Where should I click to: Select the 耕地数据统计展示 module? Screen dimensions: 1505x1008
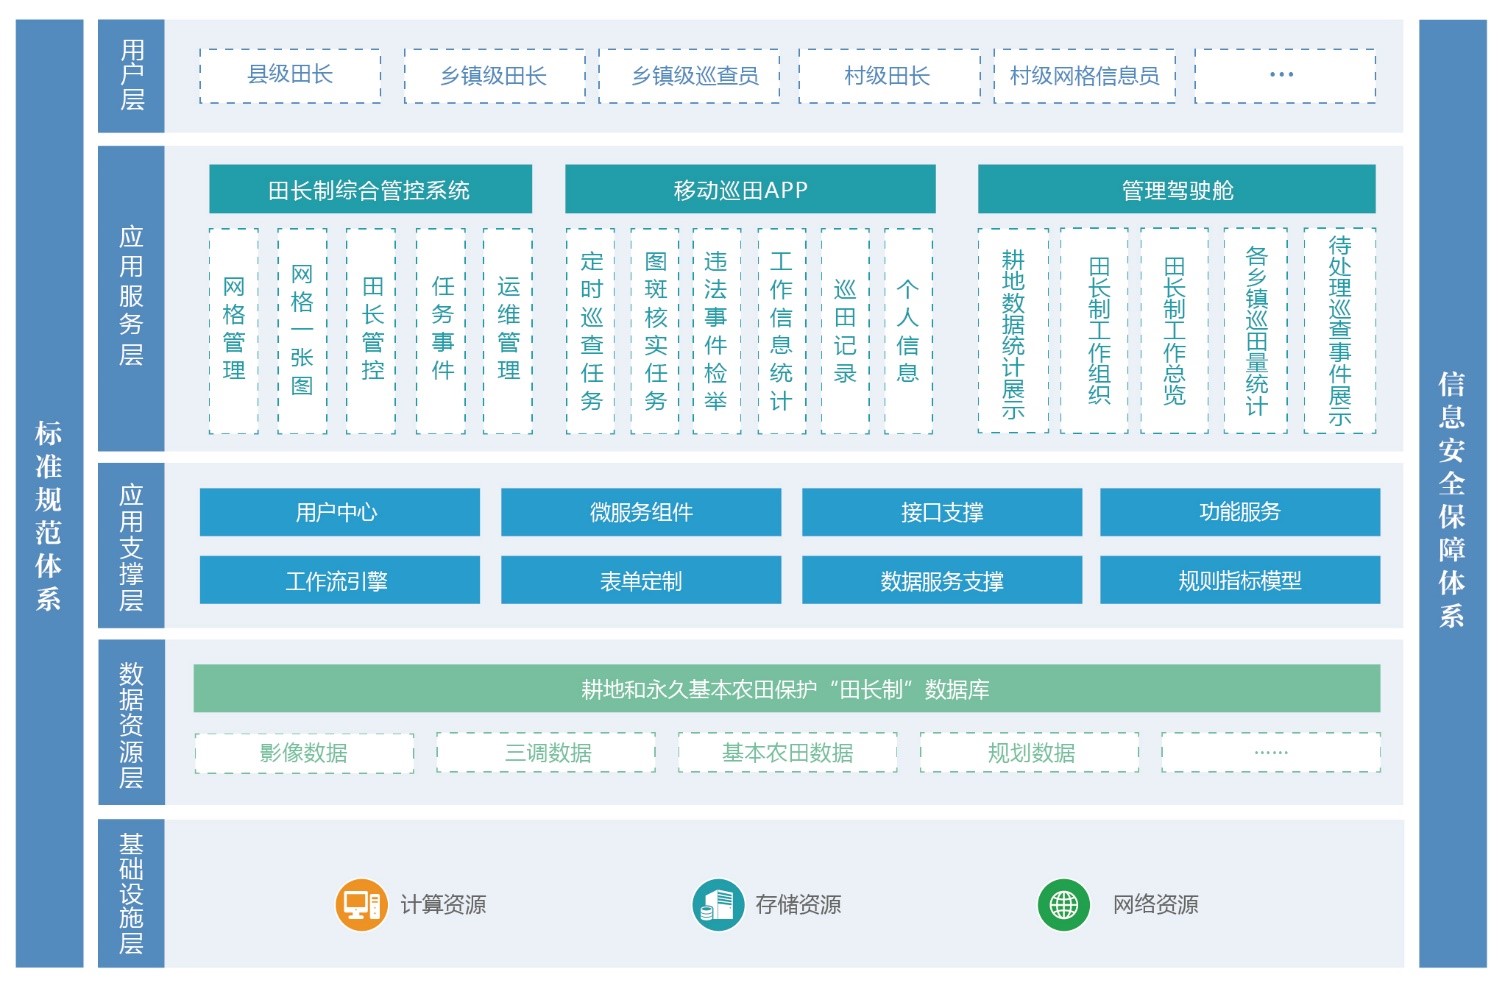click(x=1013, y=331)
